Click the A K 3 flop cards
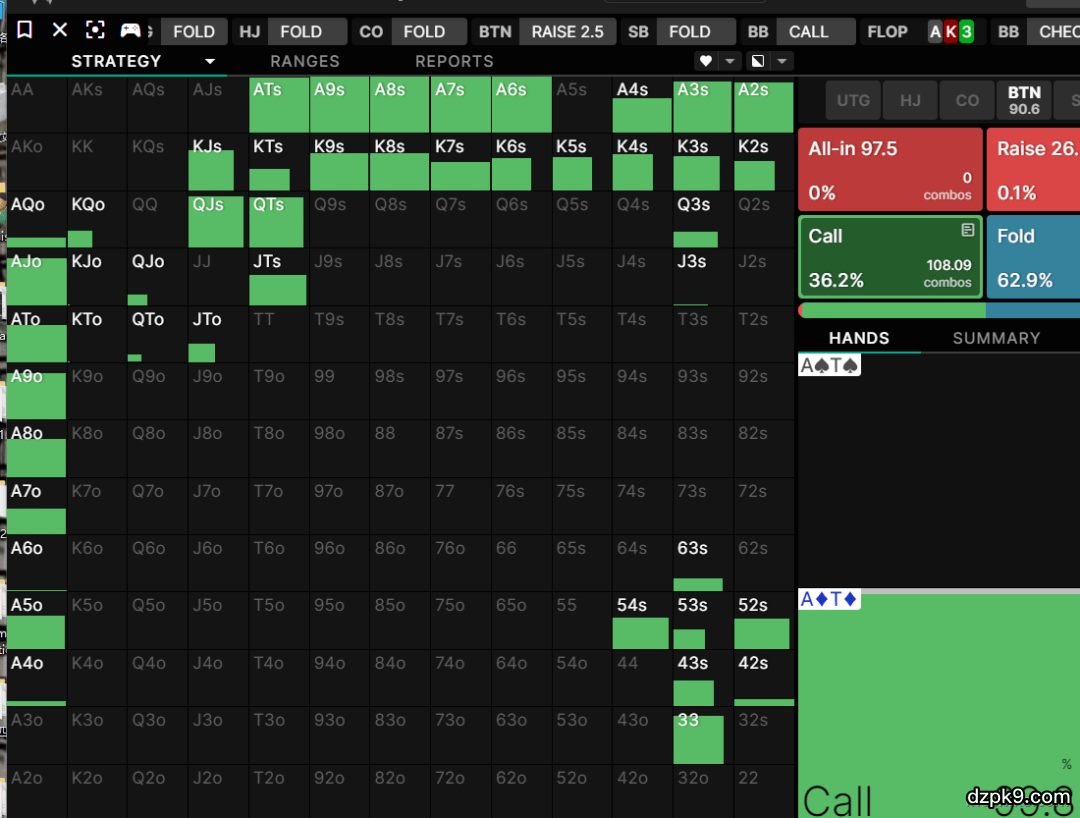This screenshot has height=818, width=1080. 950,32
